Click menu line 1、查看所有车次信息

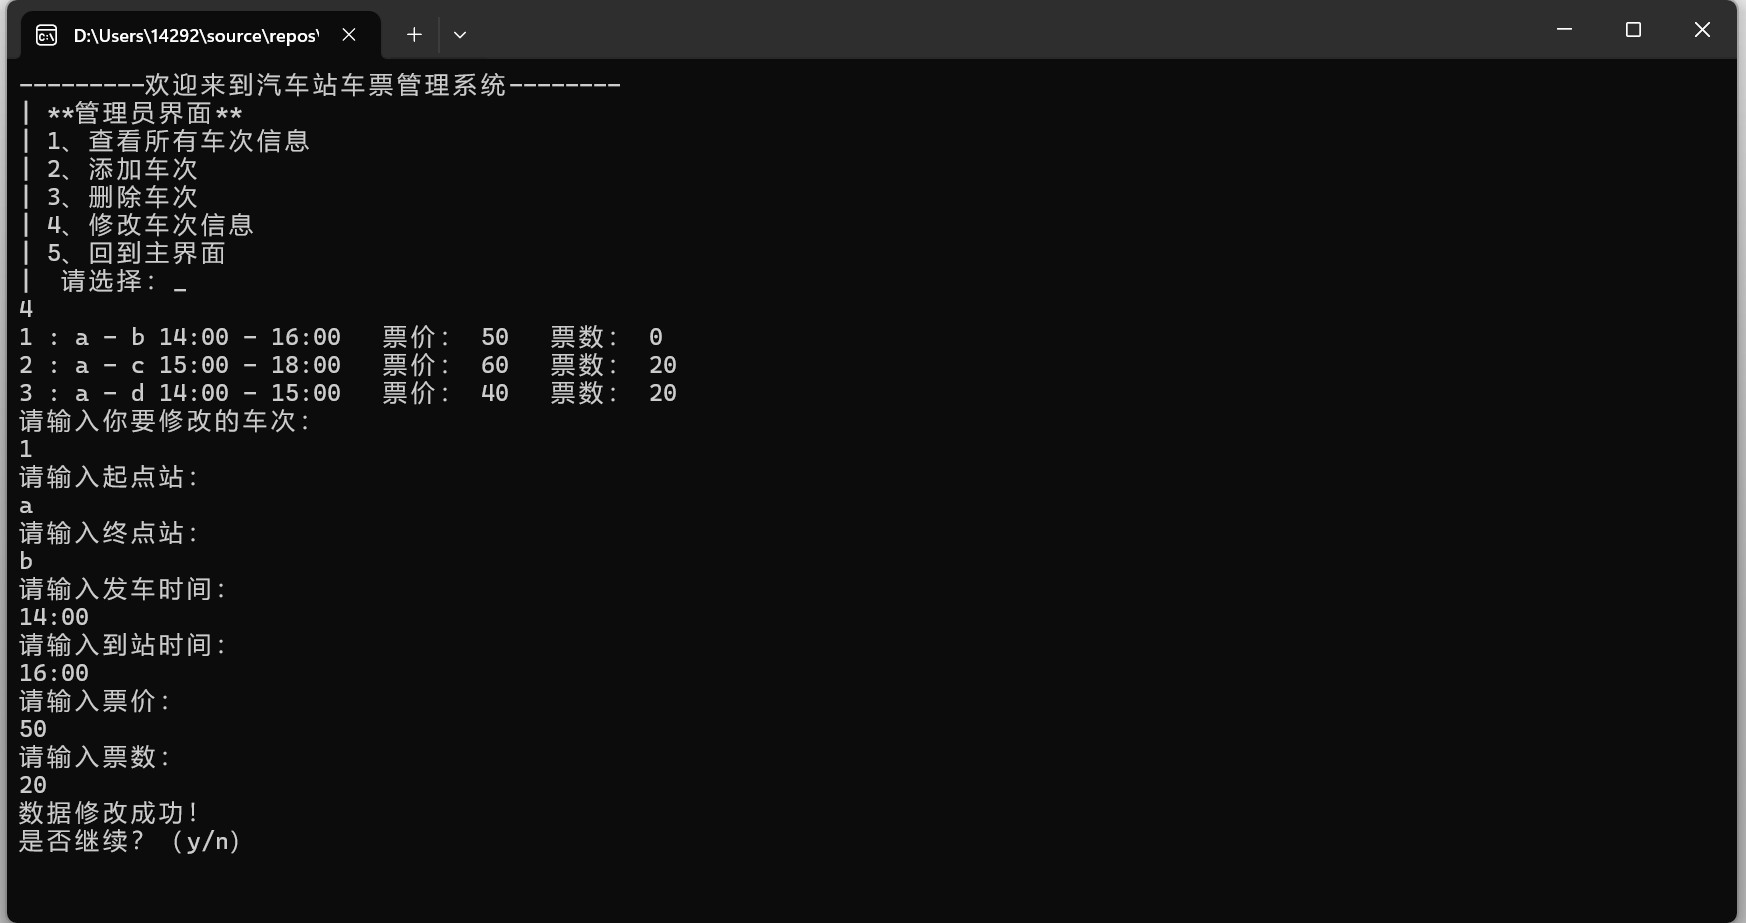point(178,141)
